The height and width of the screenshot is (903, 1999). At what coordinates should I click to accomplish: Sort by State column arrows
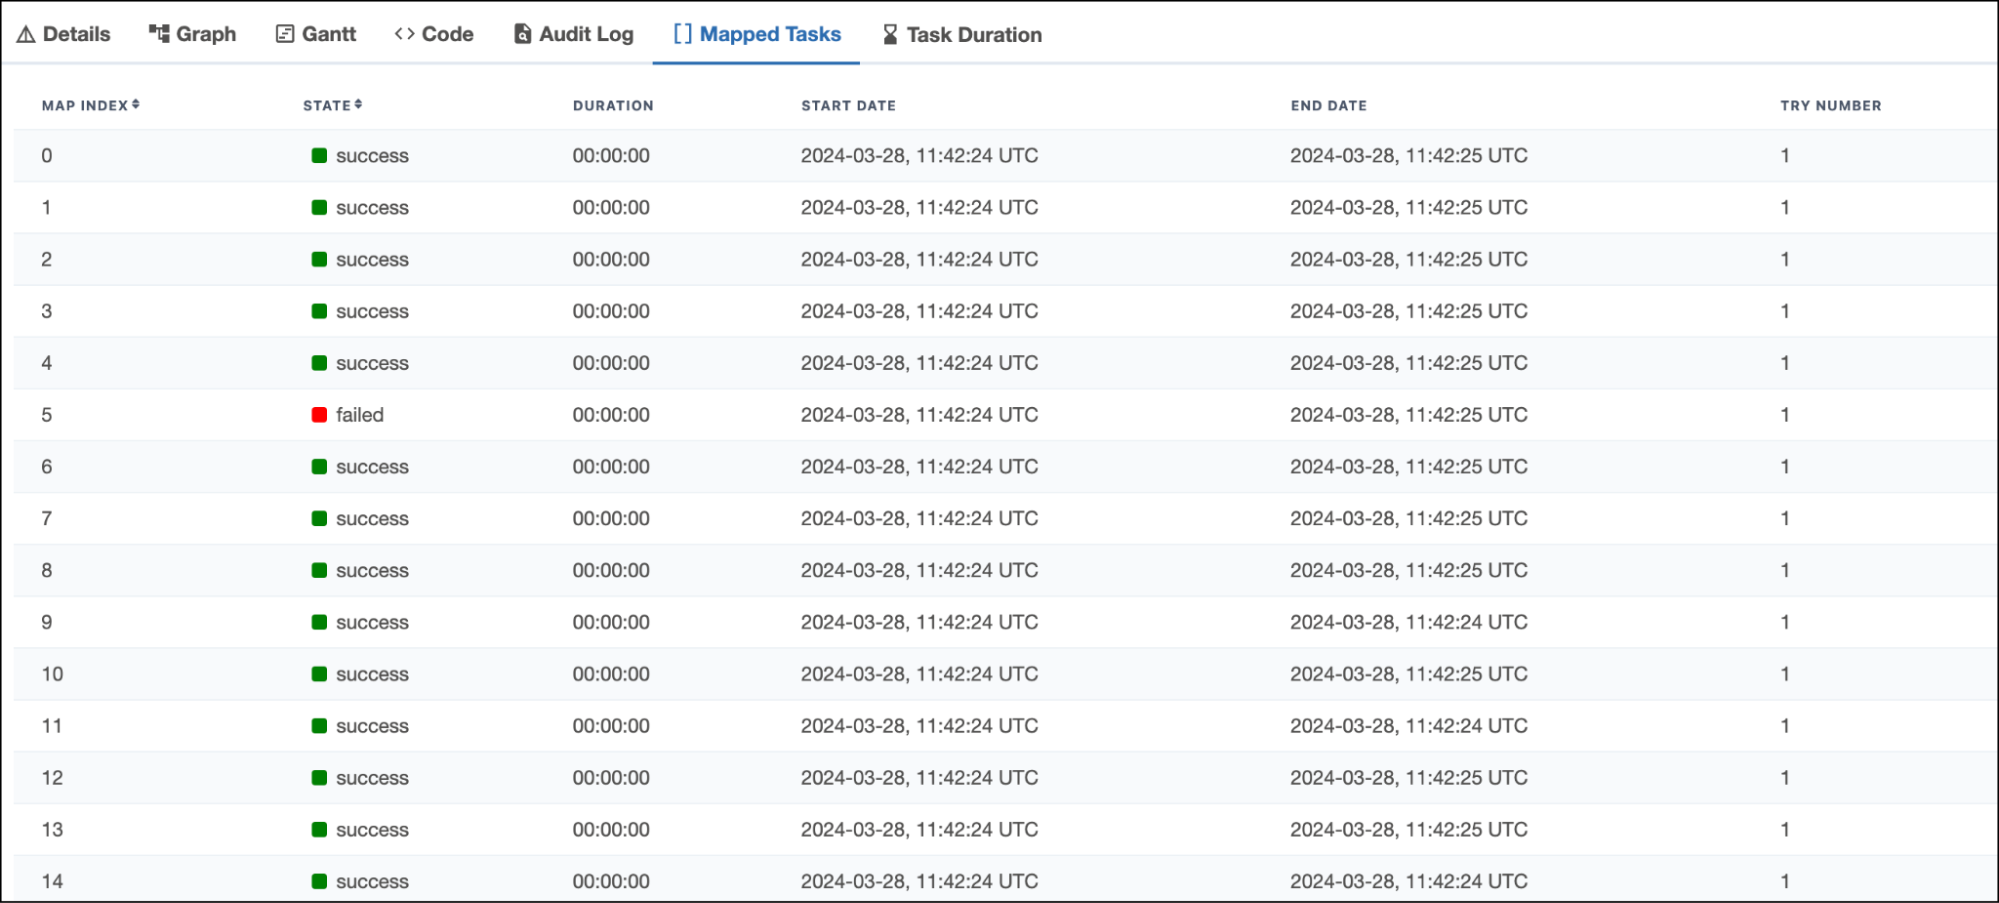[x=358, y=104]
